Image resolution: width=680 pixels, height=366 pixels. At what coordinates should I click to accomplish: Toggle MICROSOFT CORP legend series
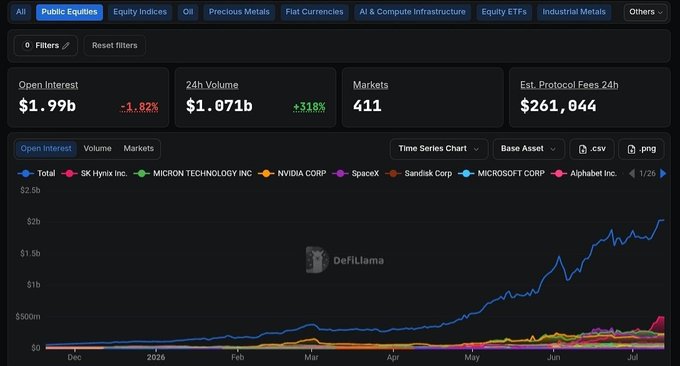501,173
